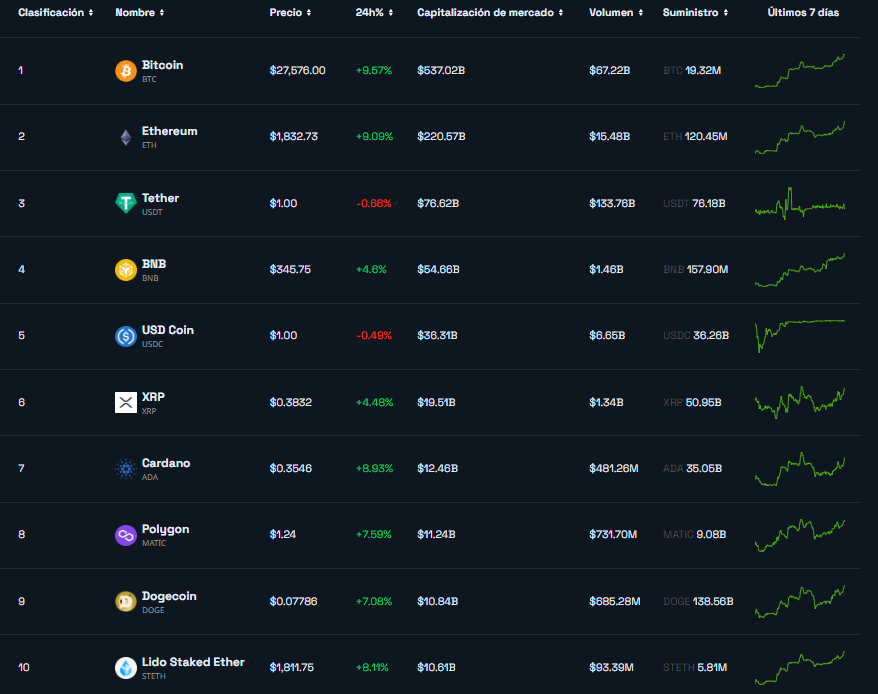
Task: Click XRP market cap $19.51B
Action: (x=436, y=402)
